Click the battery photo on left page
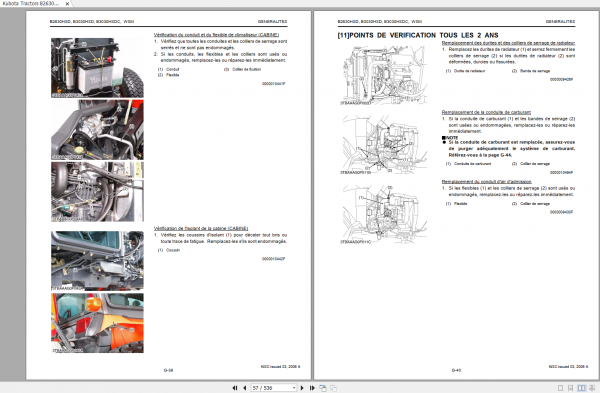This screenshot has height=393, width=600. click(98, 68)
